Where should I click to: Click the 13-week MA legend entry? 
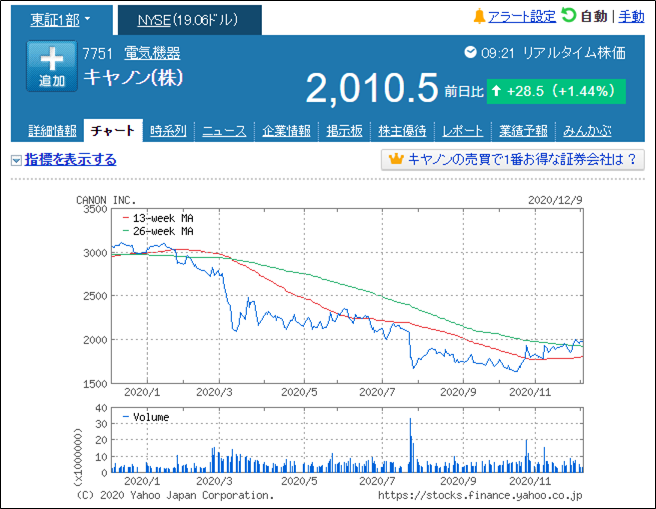pyautogui.click(x=158, y=218)
